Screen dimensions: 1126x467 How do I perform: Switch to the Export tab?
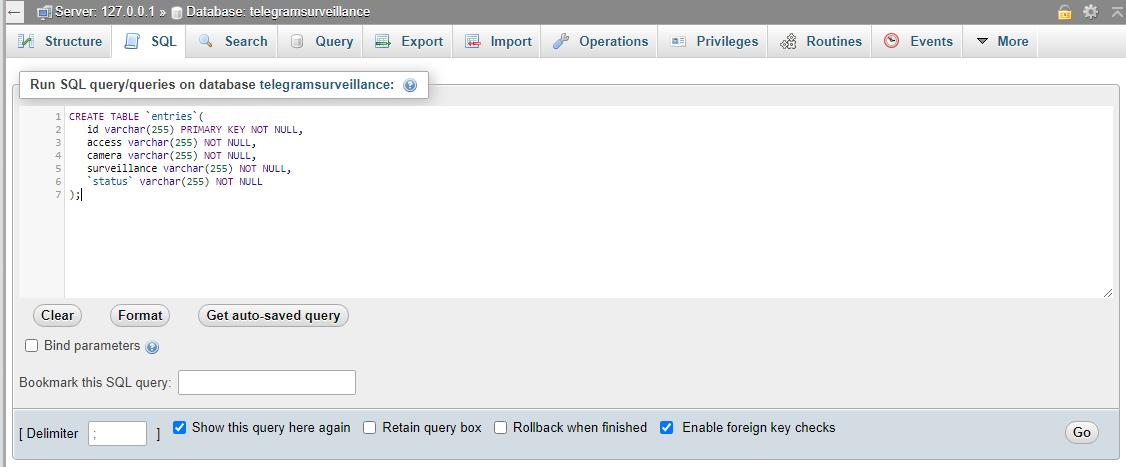tap(409, 41)
